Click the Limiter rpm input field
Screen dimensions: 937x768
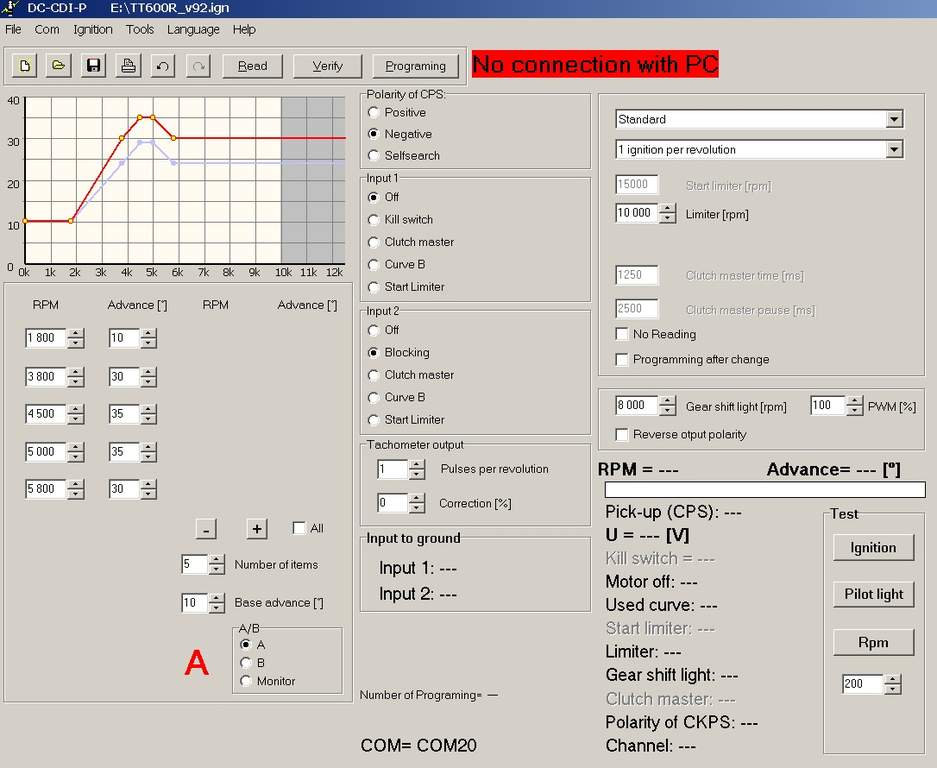[x=637, y=213]
